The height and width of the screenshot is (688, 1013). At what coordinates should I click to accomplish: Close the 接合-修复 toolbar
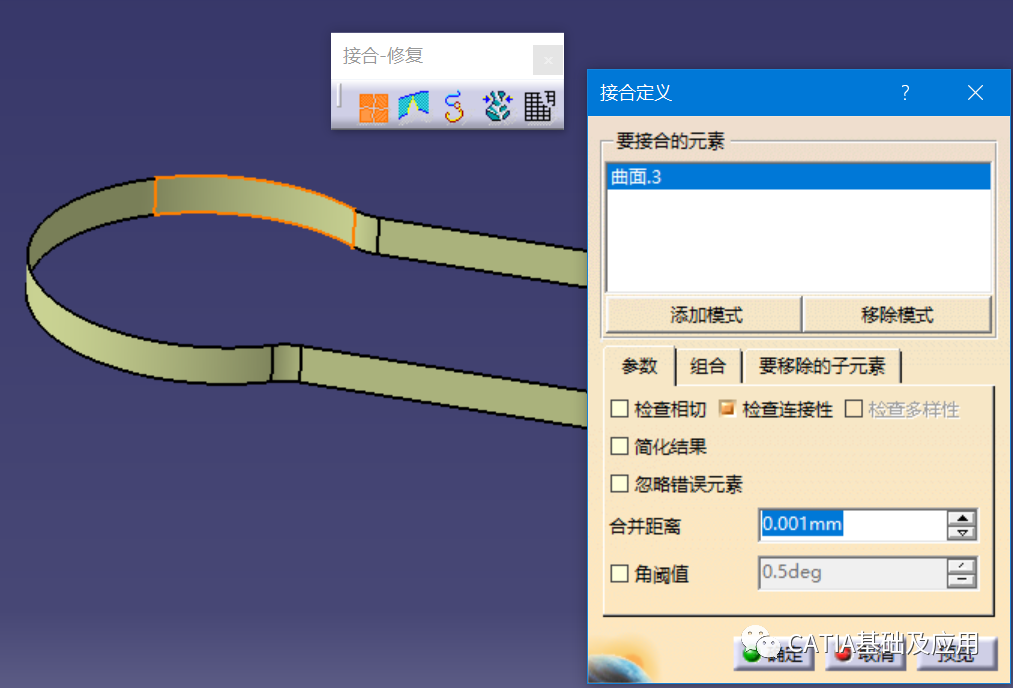(x=548, y=60)
